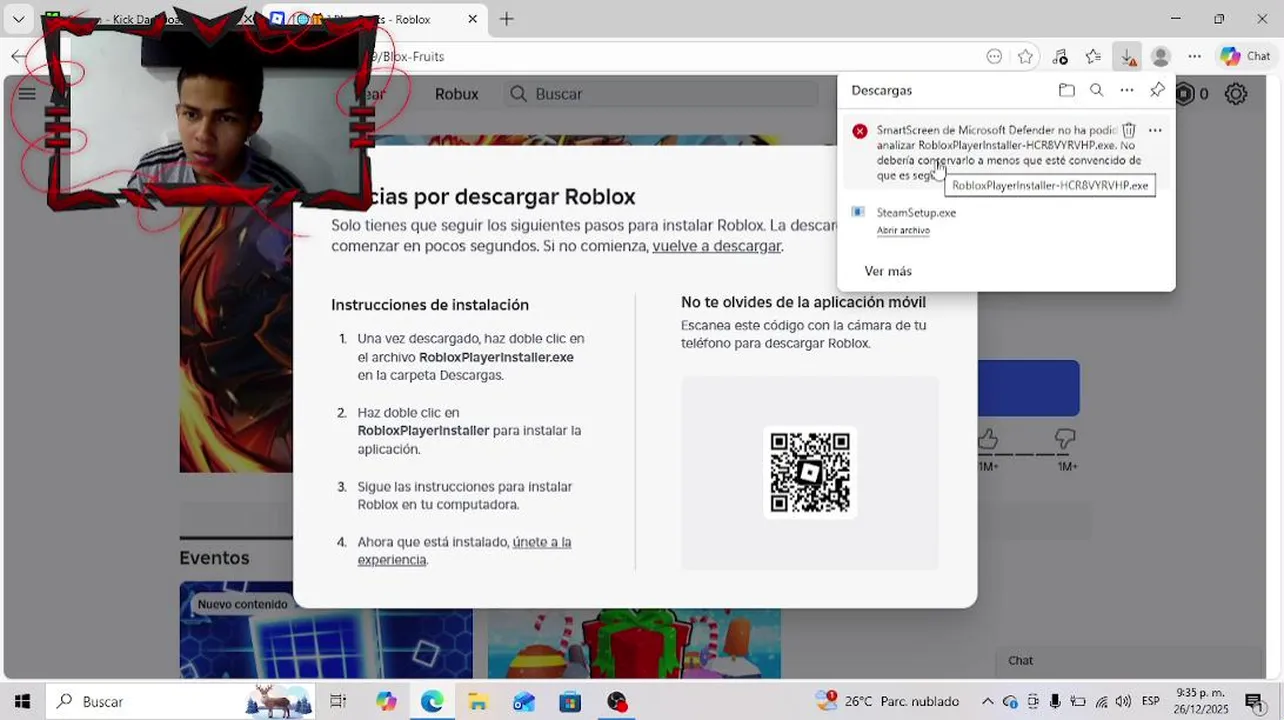Open File Explorer from taskbar
The height and width of the screenshot is (720, 1284).
click(x=478, y=702)
